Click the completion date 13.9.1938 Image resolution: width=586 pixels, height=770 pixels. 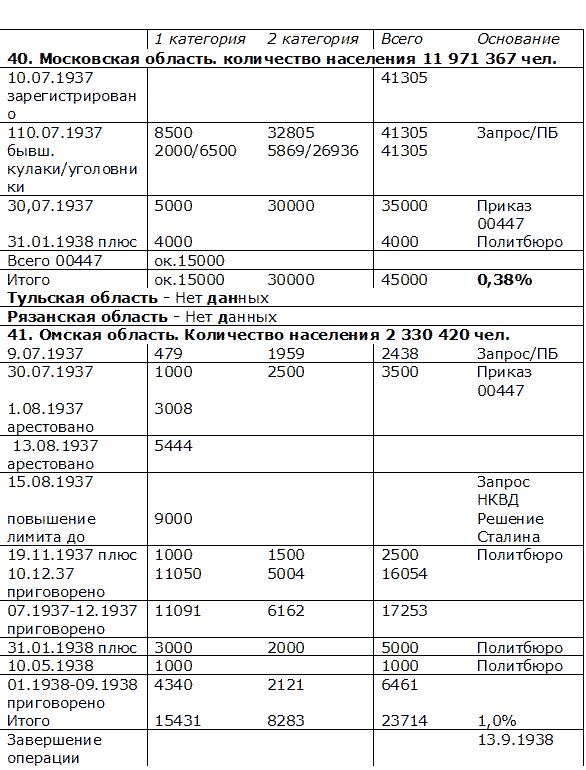(x=515, y=740)
